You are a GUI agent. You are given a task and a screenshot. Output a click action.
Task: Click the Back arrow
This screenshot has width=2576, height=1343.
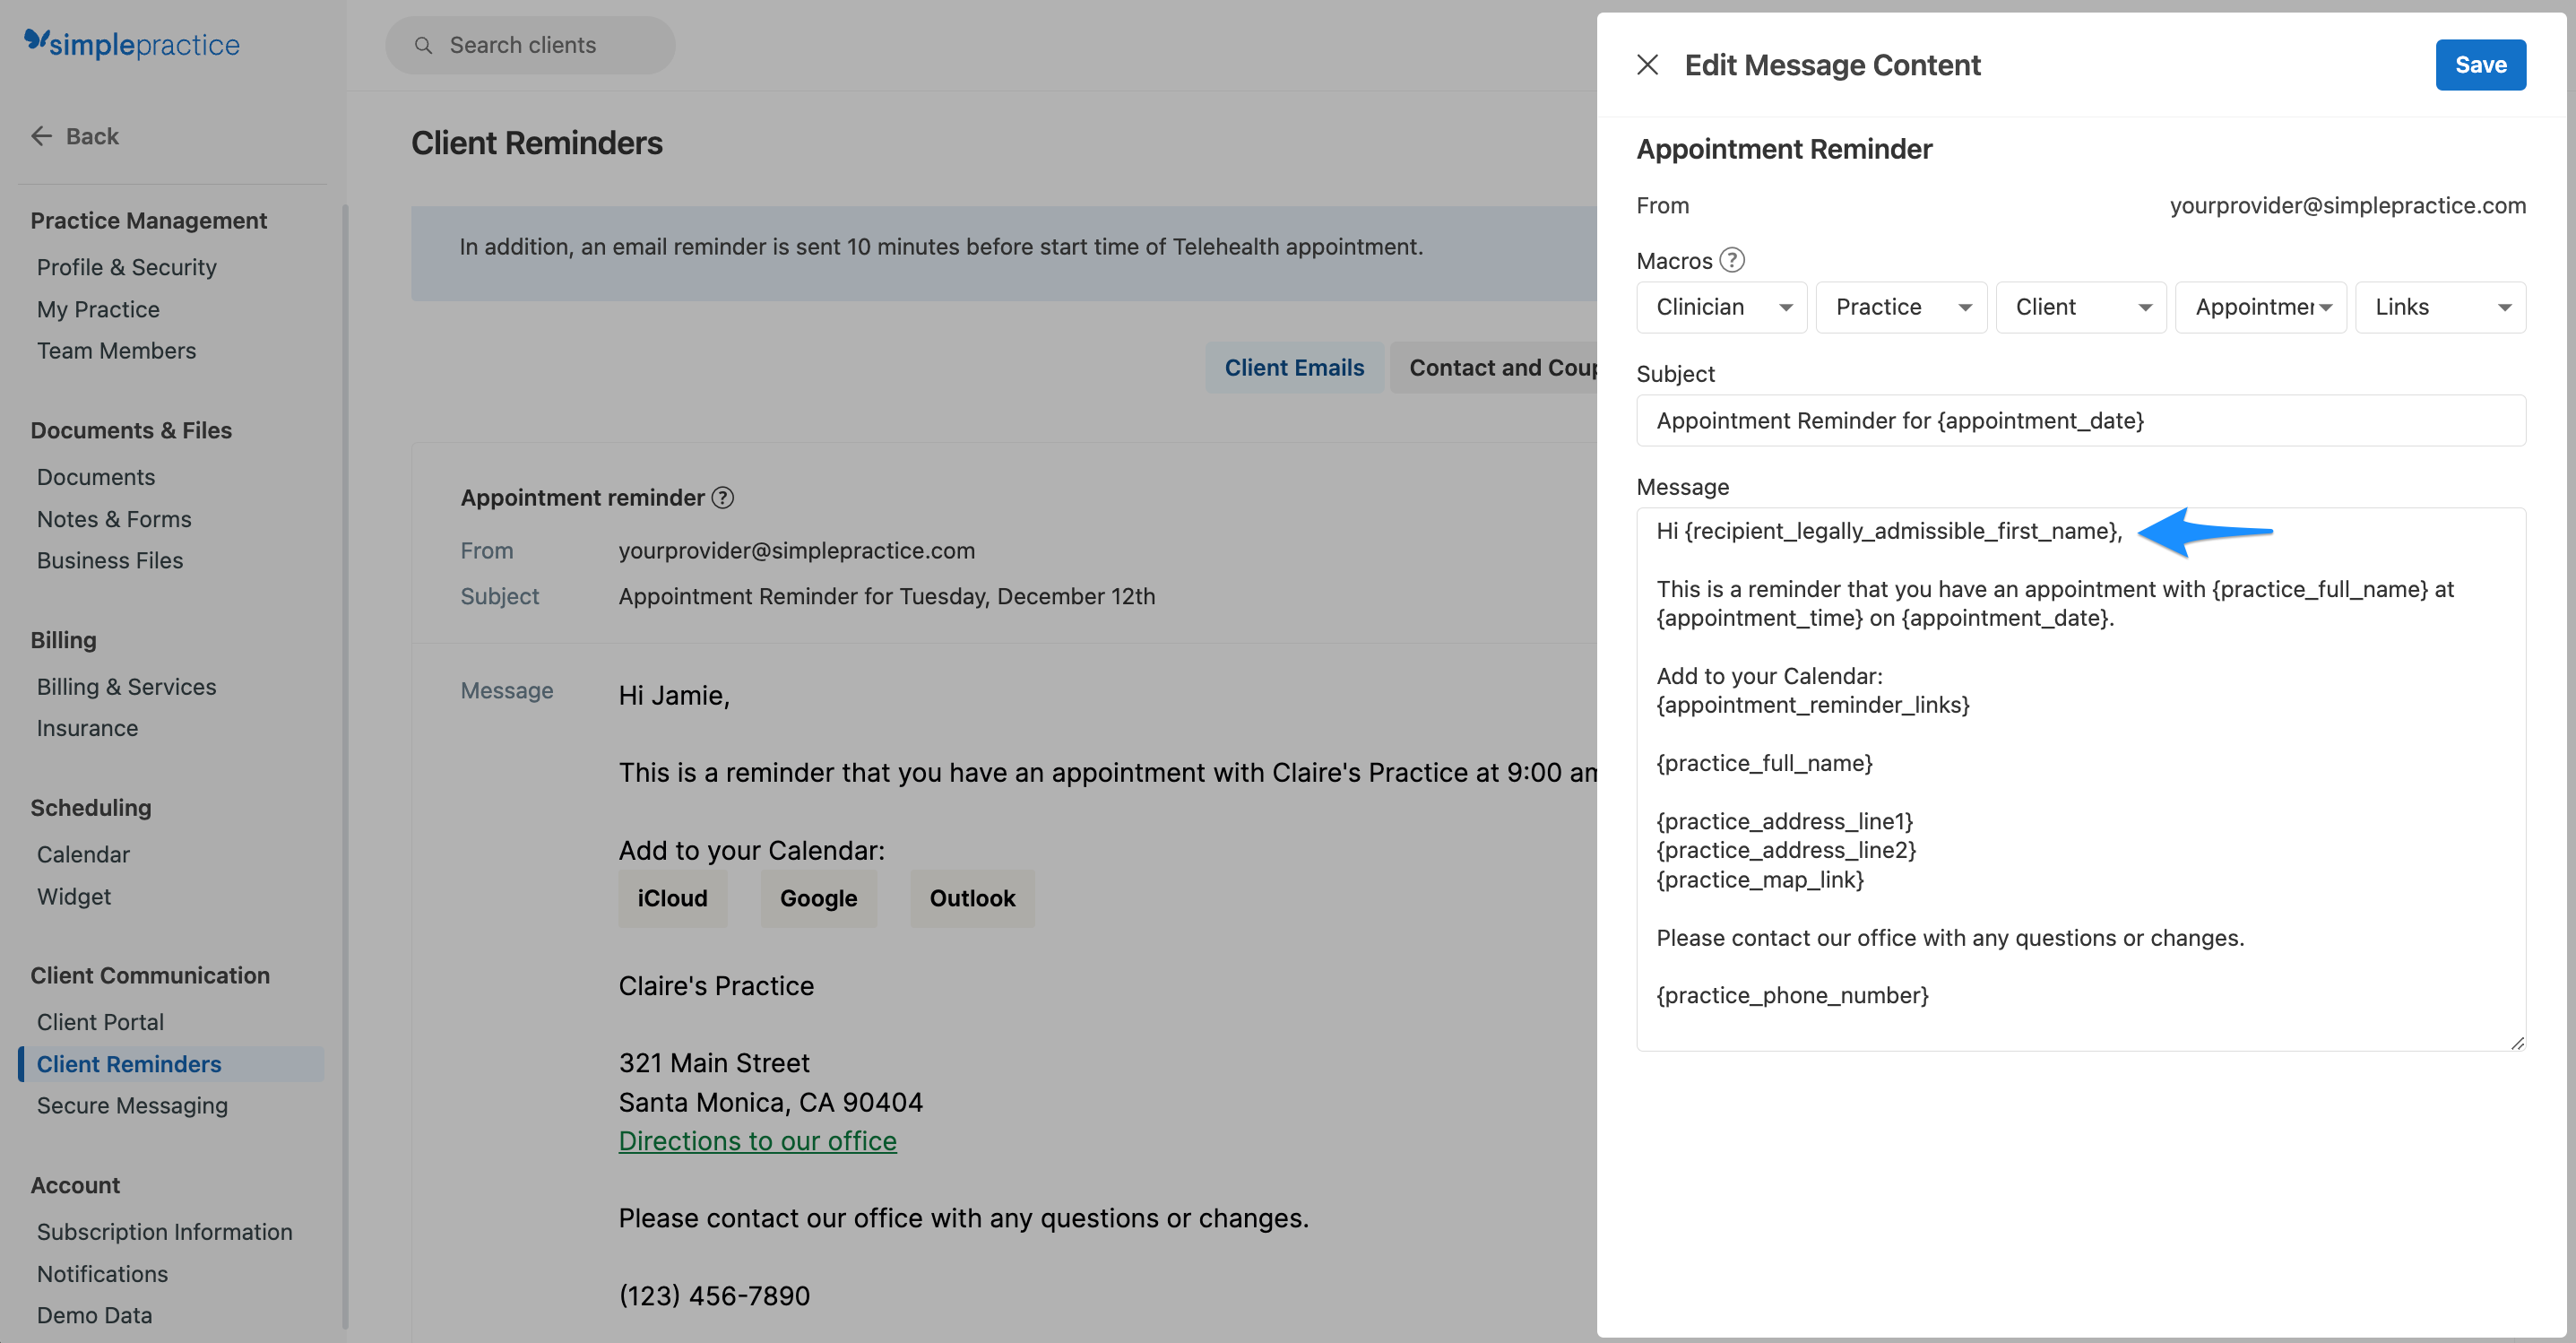click(x=41, y=136)
